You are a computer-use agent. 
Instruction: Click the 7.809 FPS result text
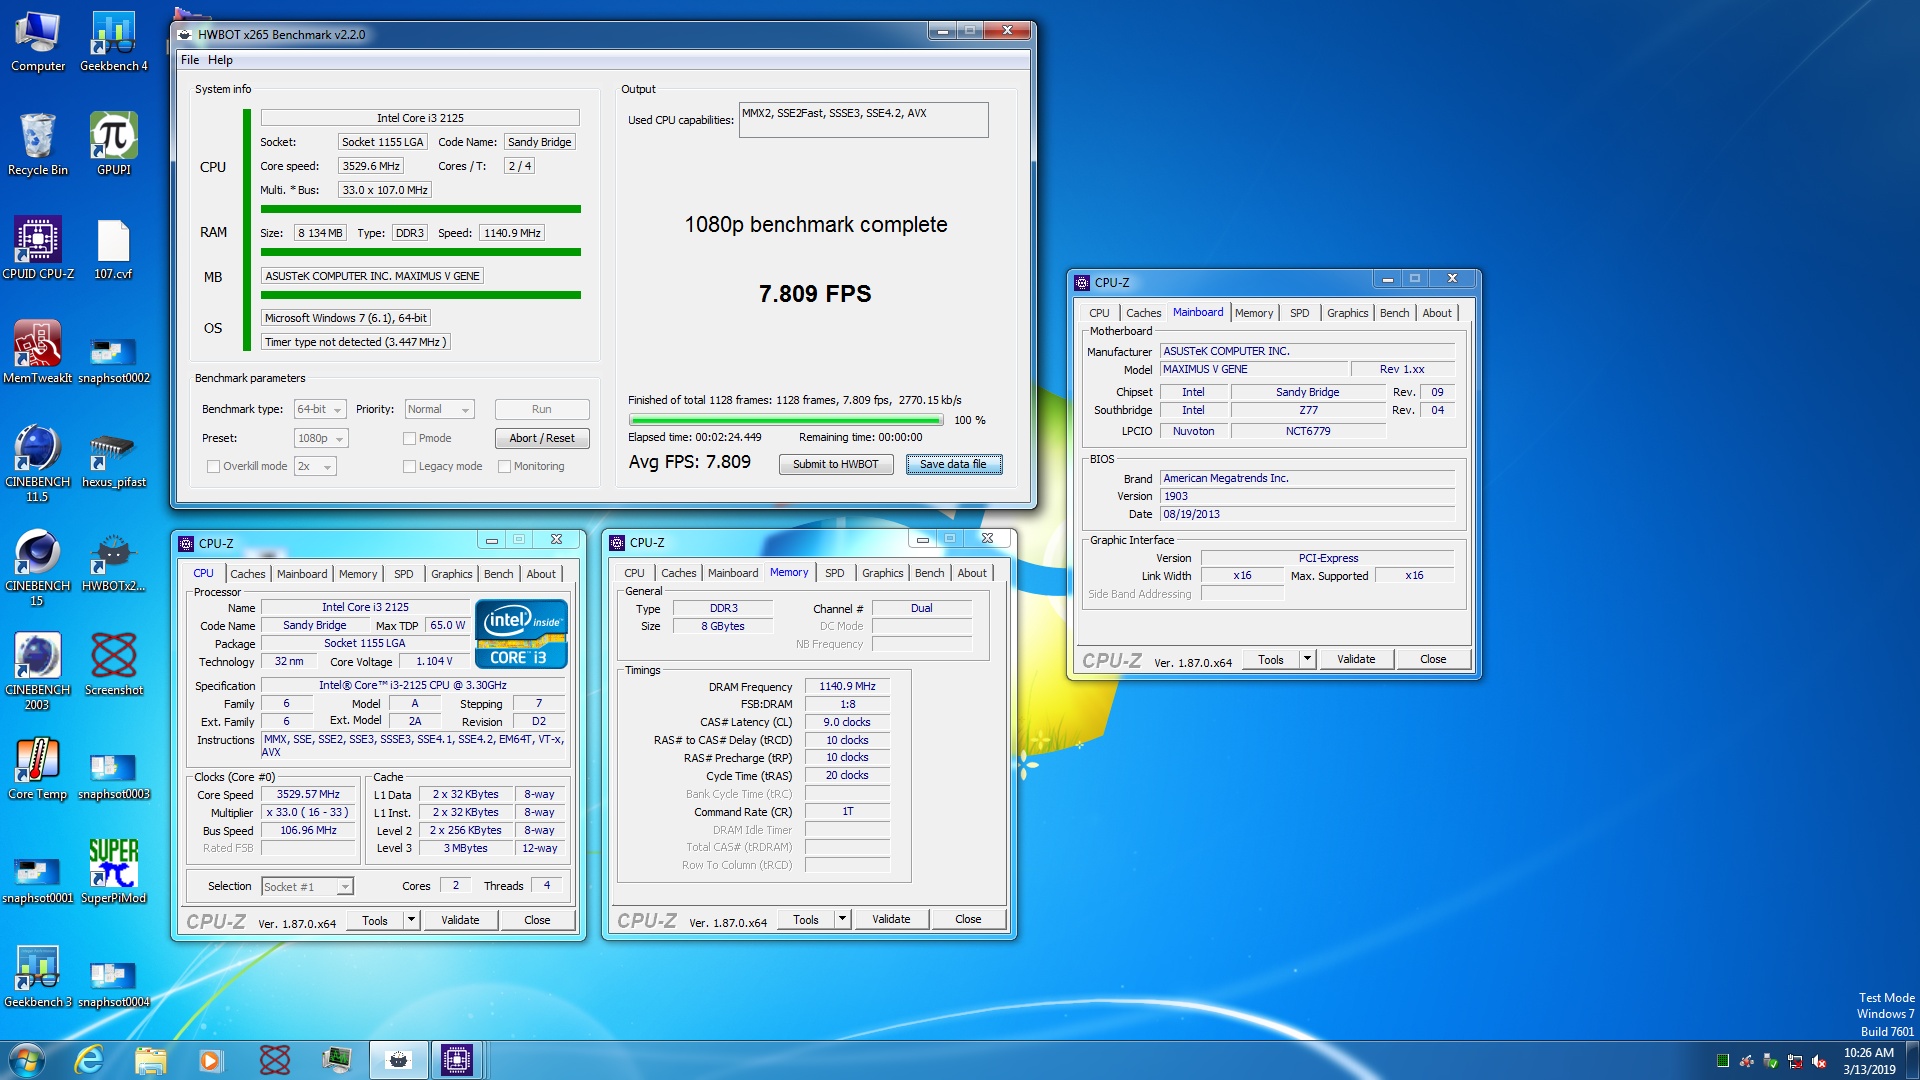[815, 294]
